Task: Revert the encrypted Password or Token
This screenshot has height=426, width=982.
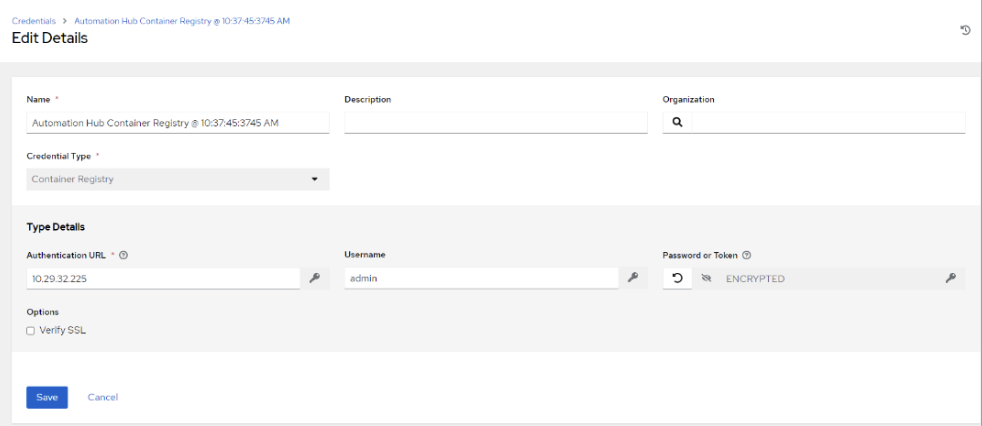Action: coord(678,278)
